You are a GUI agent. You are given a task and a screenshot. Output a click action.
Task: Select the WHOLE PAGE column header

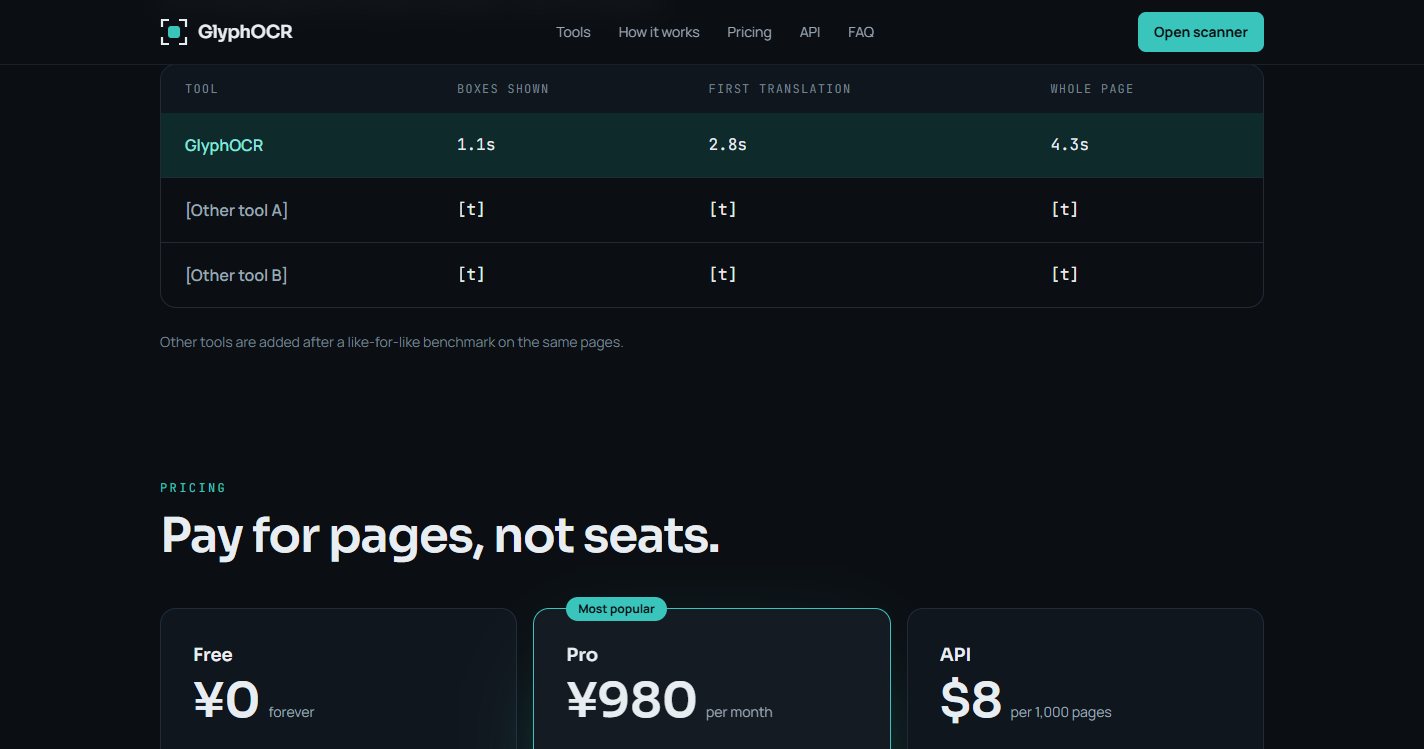coord(1092,89)
